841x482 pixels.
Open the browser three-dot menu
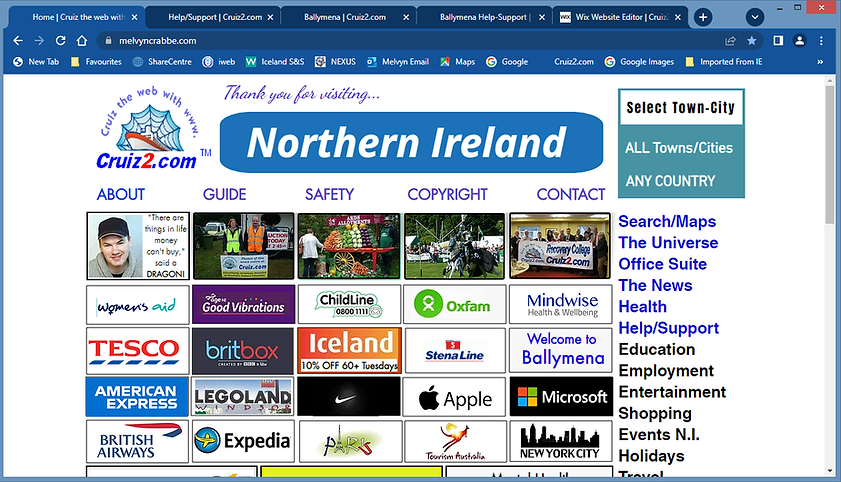[821, 41]
